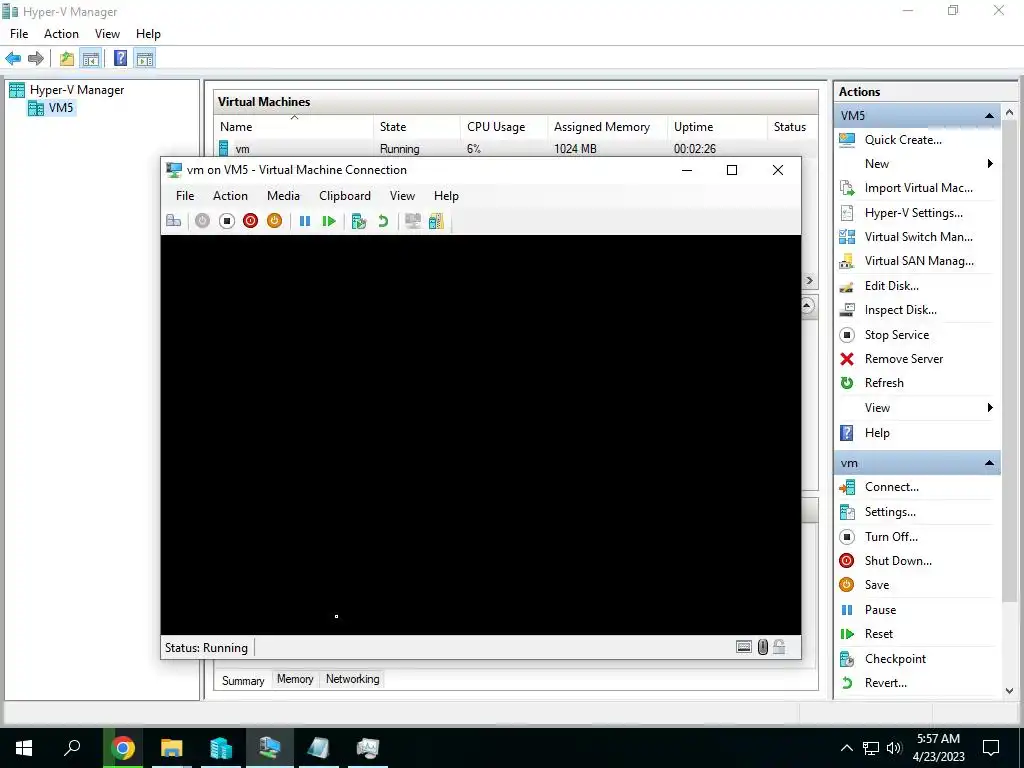Select Hyper-V Manager root tree node
1024x768 pixels.
point(76,90)
